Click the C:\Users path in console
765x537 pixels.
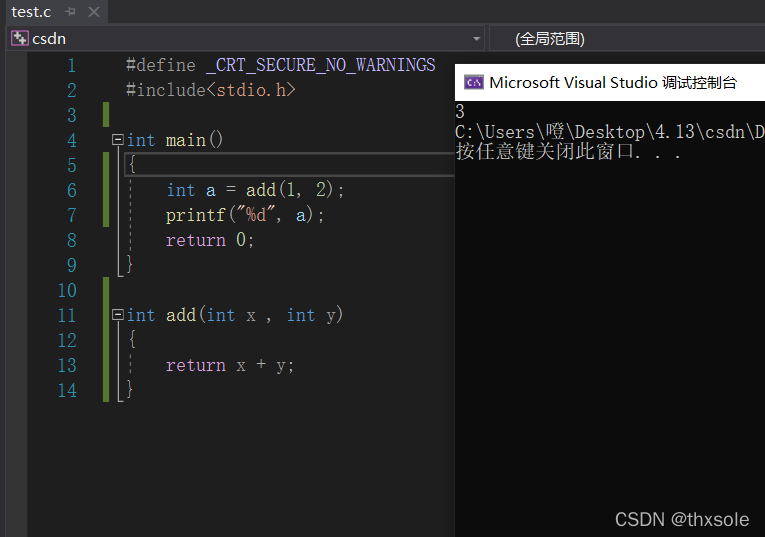609,132
